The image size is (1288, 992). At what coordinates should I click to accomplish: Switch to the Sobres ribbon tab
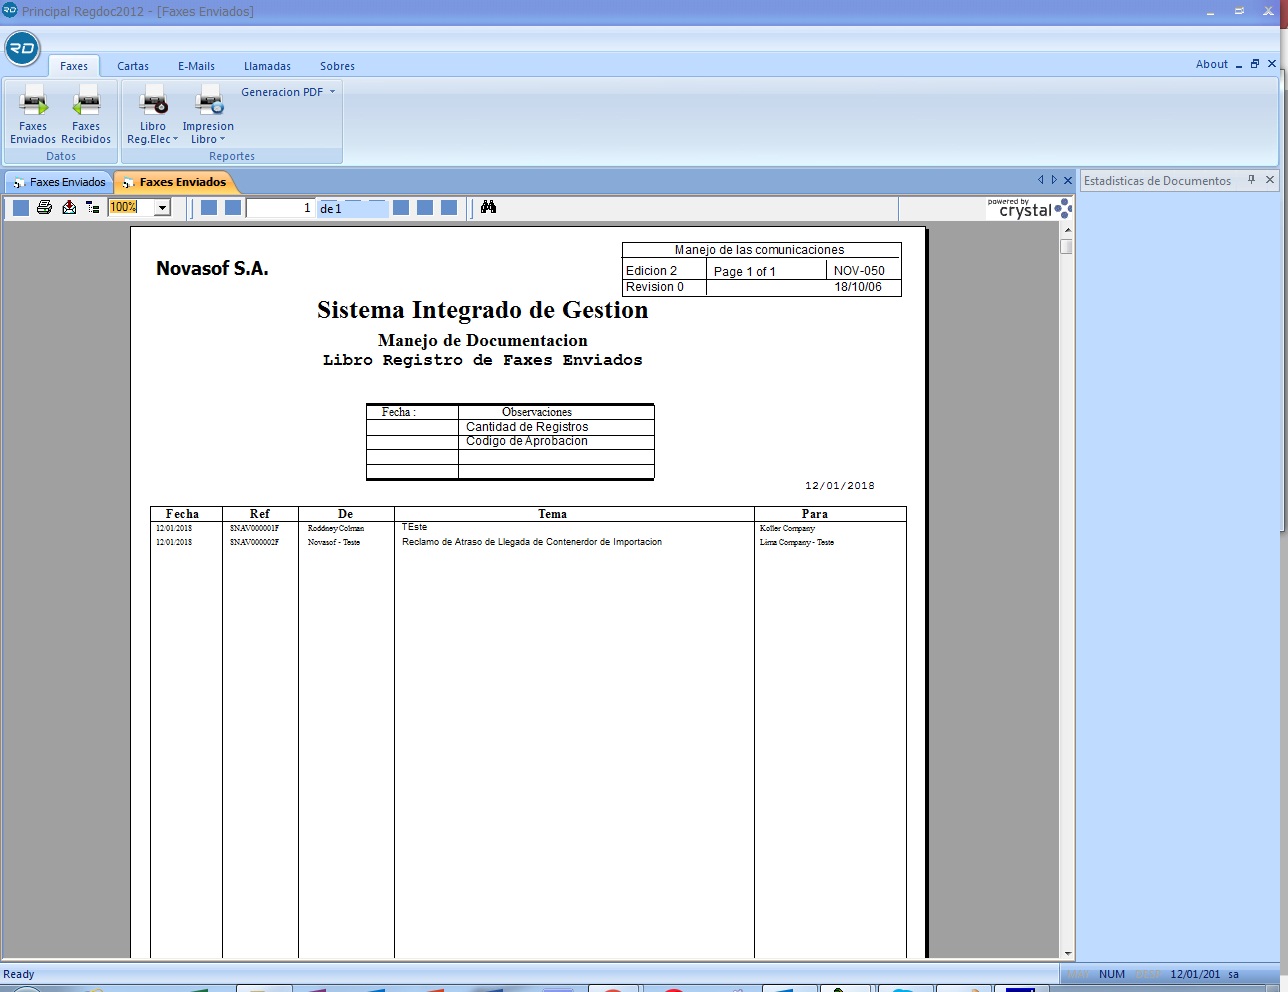(337, 66)
